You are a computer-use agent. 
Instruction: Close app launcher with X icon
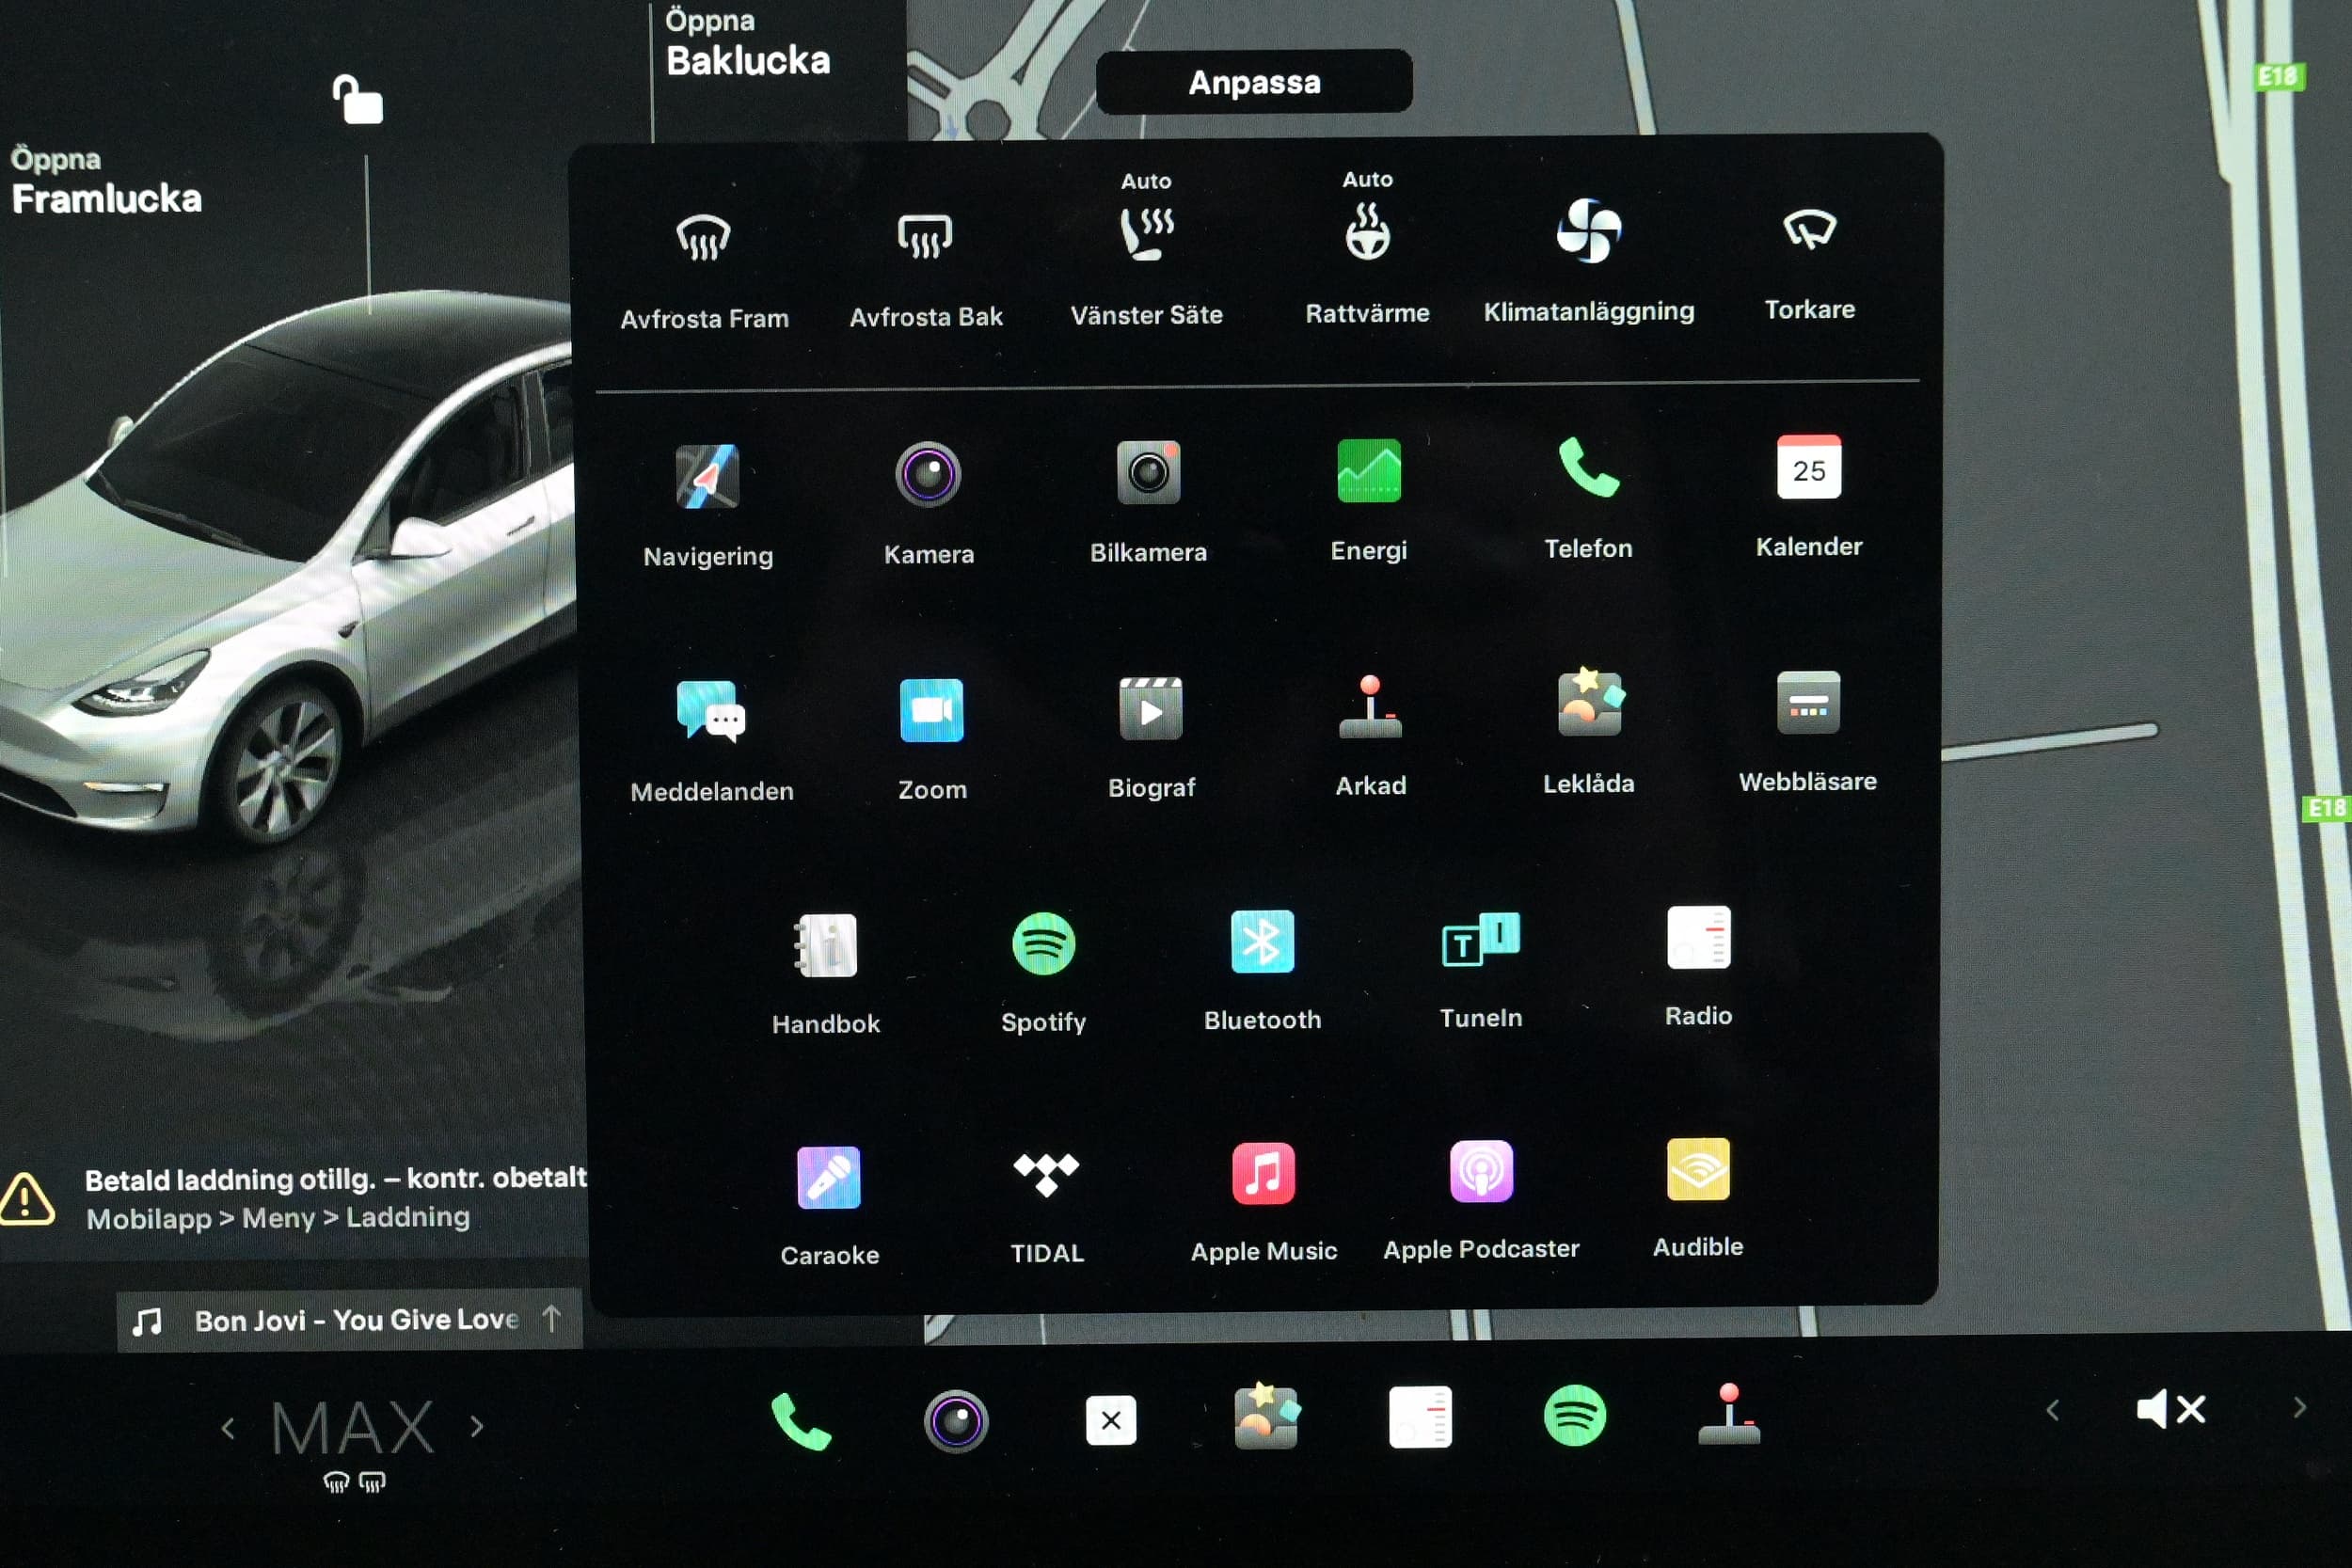pyautogui.click(x=1110, y=1420)
